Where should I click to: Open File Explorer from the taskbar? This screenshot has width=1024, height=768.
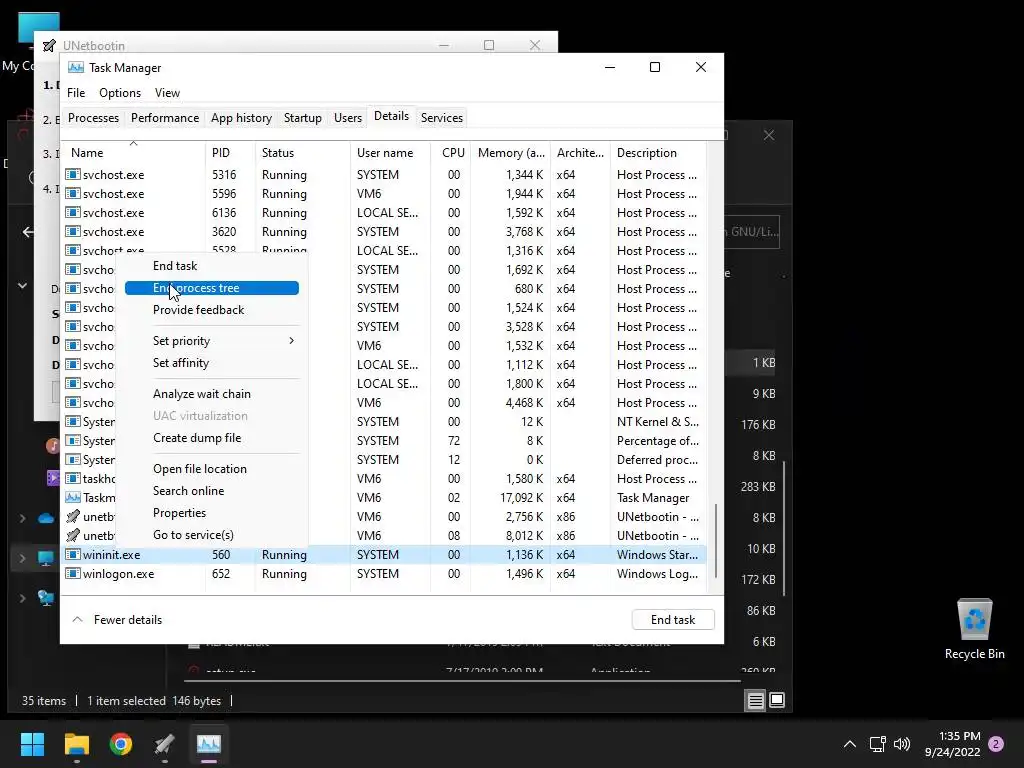pos(76,744)
